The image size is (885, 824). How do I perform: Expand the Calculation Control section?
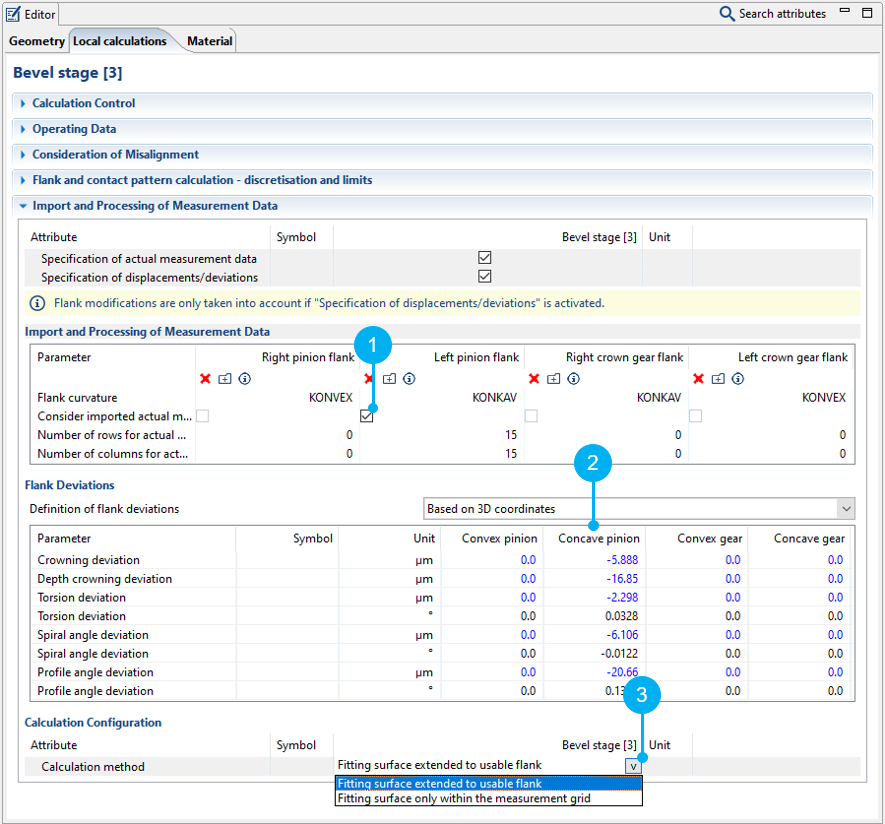click(83, 103)
